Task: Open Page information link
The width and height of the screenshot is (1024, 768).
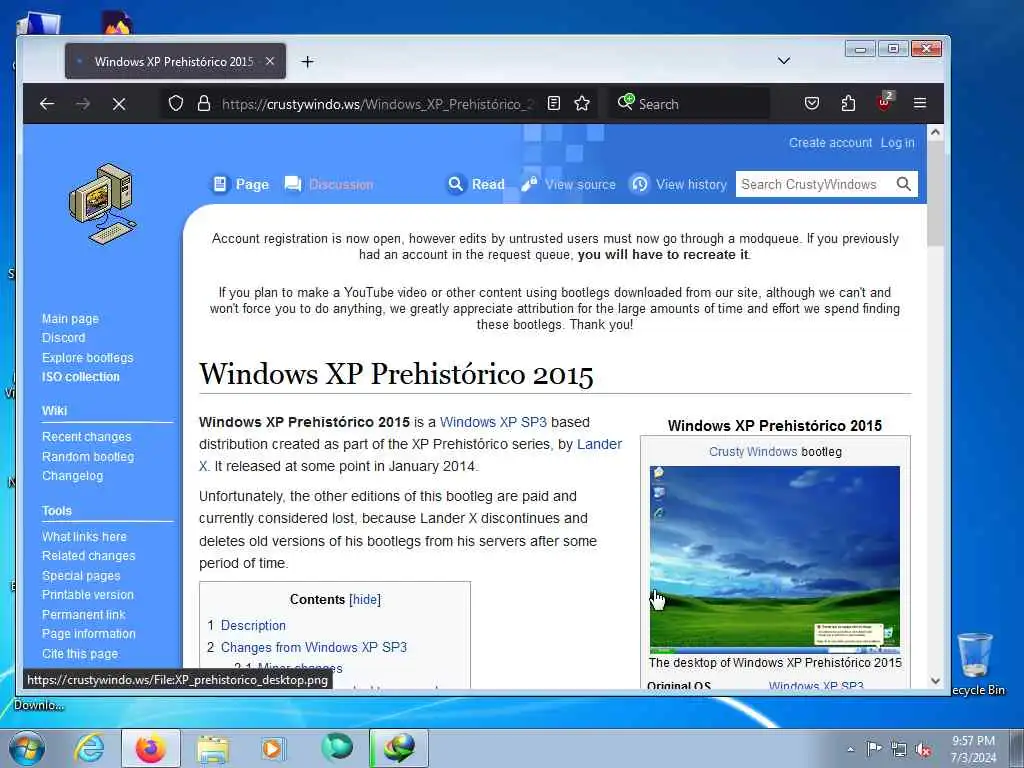Action: point(89,633)
